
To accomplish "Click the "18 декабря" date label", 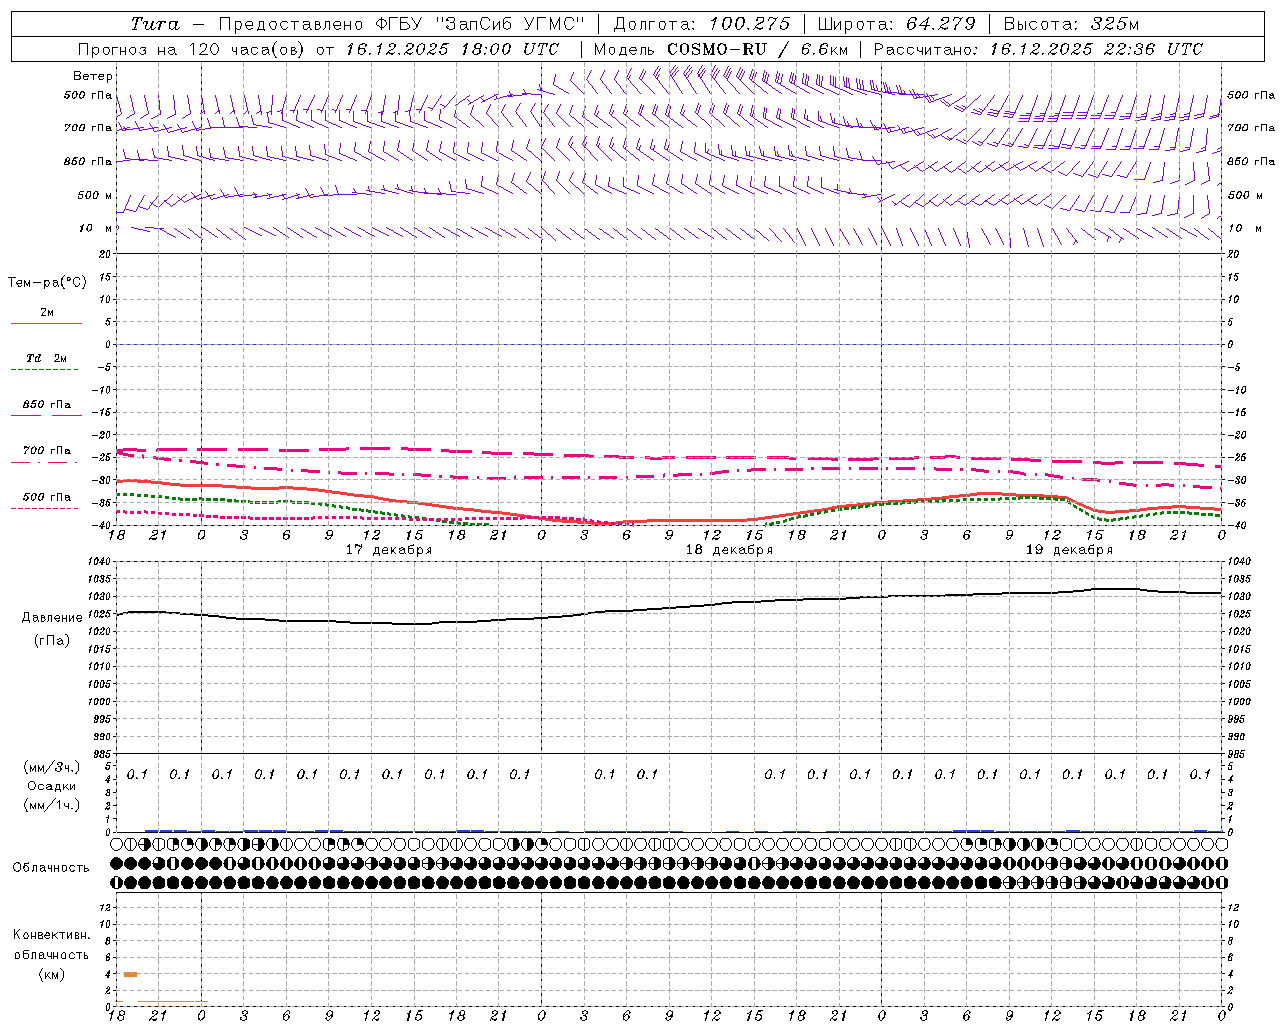I will tap(729, 550).
